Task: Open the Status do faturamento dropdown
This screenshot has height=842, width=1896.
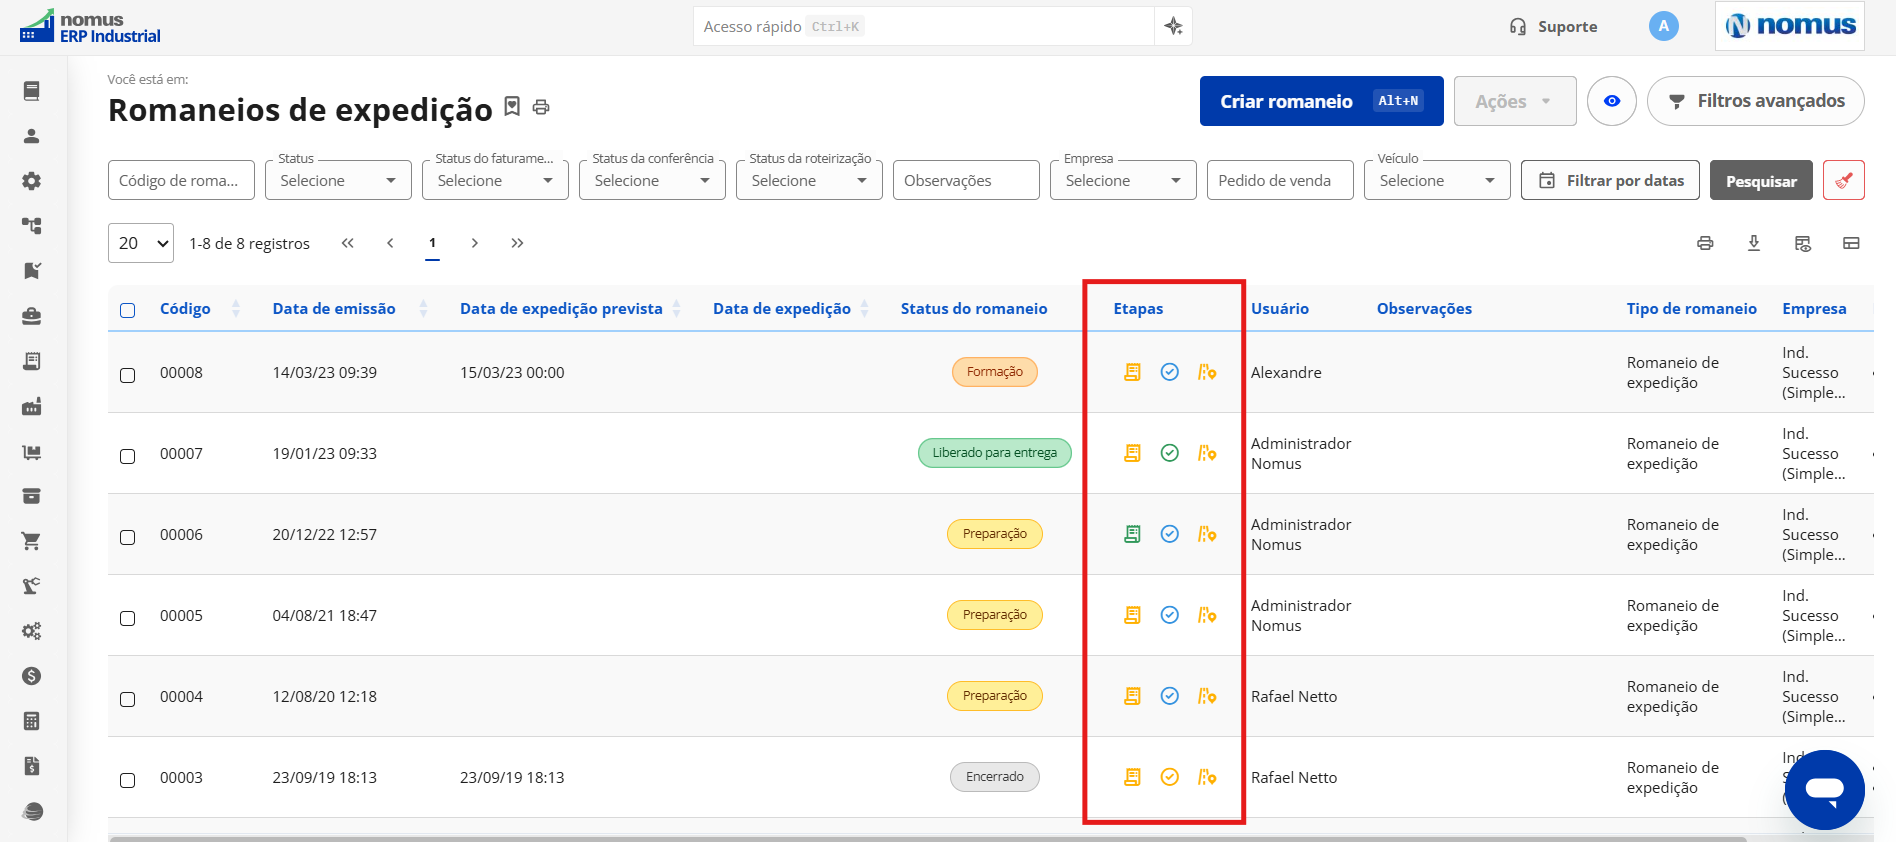Action: click(x=495, y=181)
